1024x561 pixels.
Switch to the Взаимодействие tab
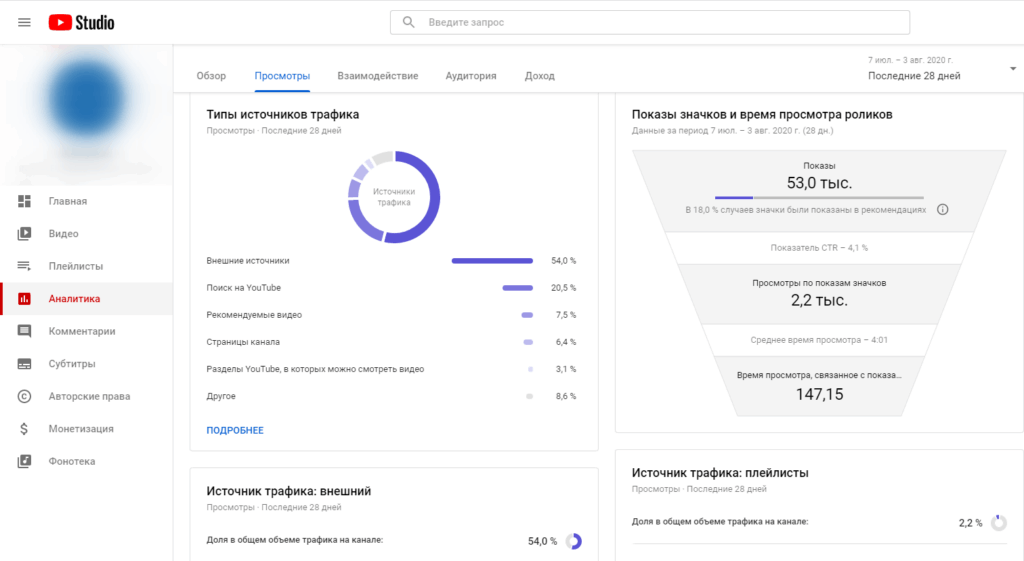377,76
